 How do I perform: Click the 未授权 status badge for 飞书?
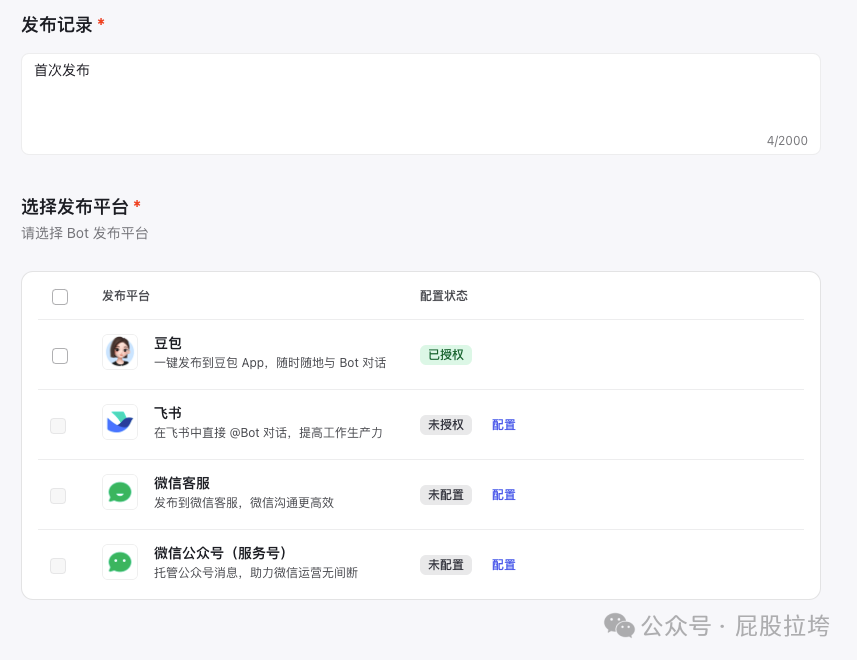tap(446, 425)
